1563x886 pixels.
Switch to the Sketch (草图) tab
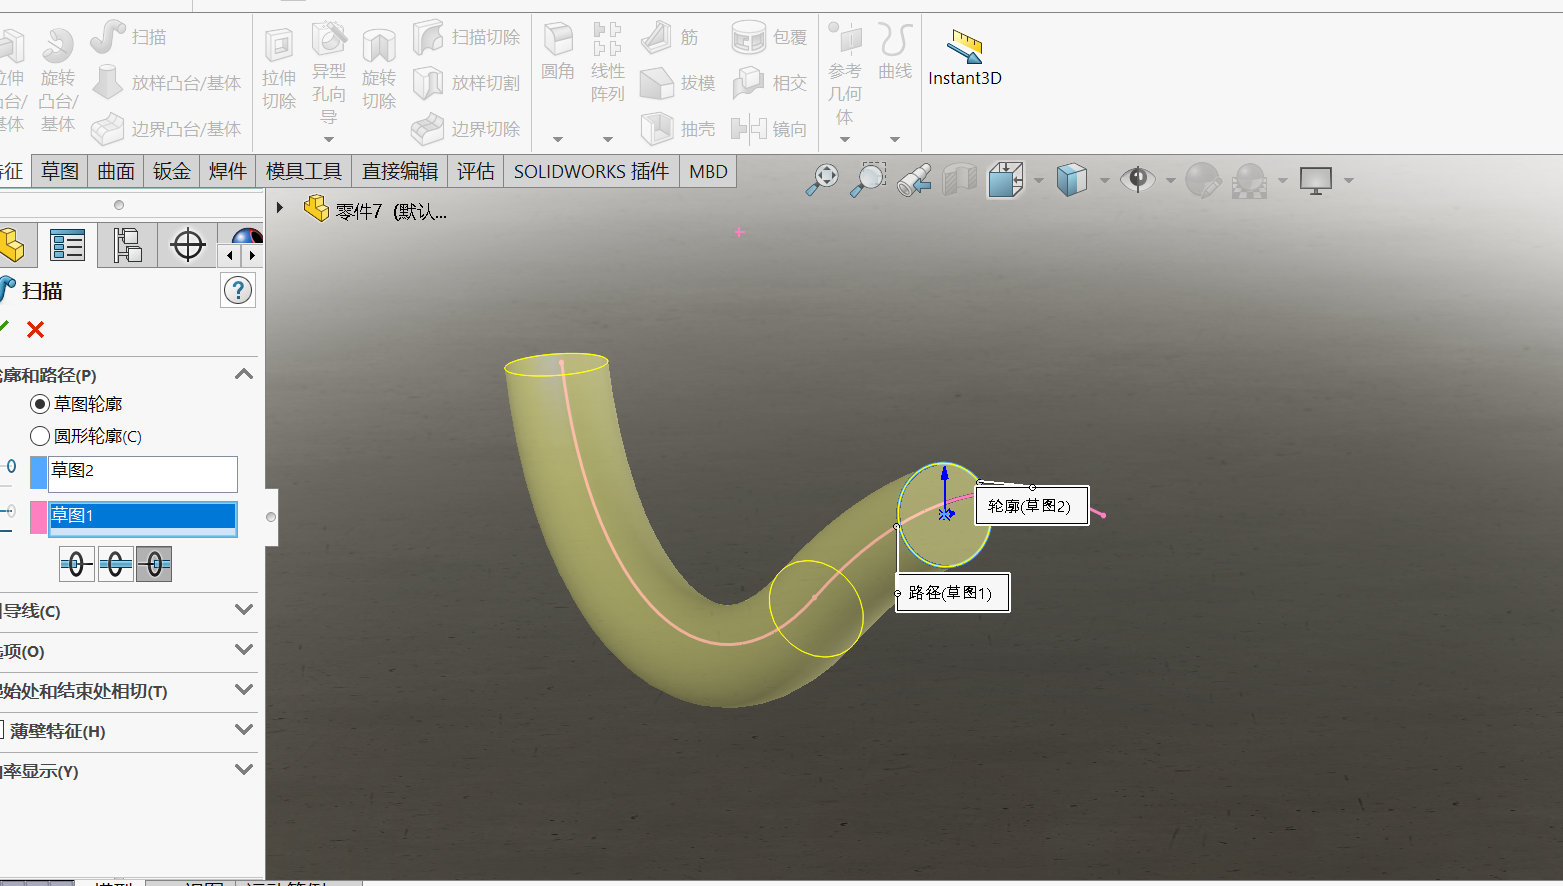pos(60,172)
